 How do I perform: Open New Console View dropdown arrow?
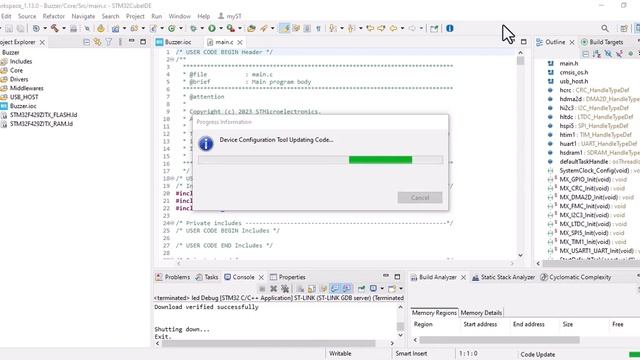click(401, 289)
